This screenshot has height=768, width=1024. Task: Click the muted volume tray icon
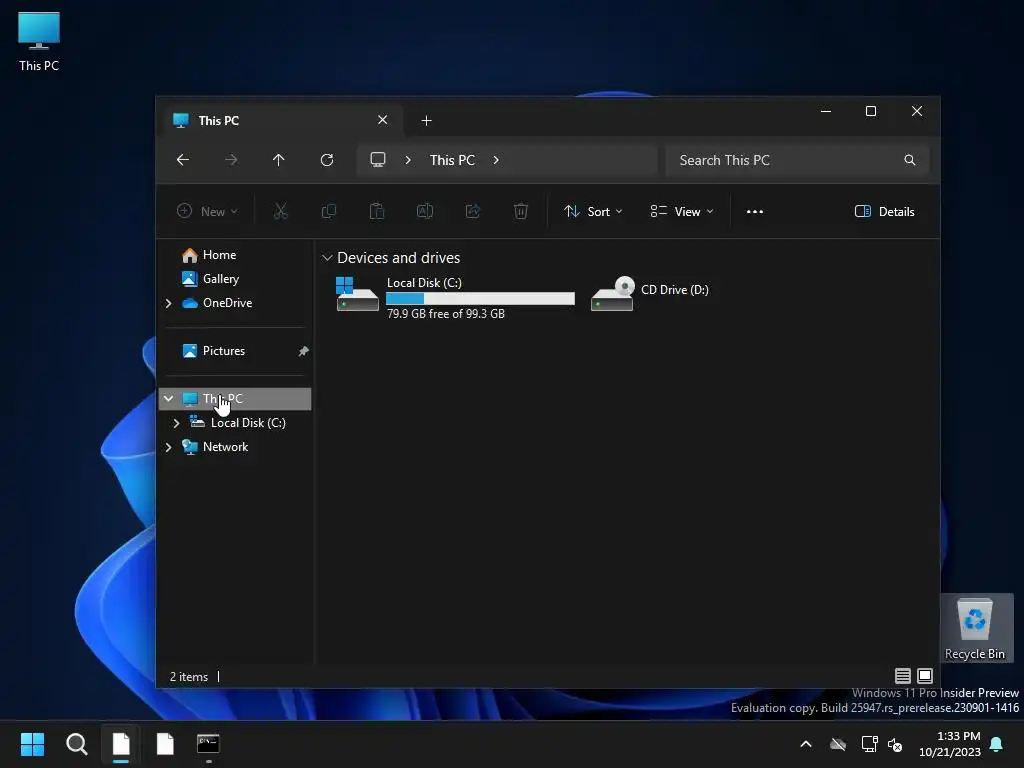(895, 744)
